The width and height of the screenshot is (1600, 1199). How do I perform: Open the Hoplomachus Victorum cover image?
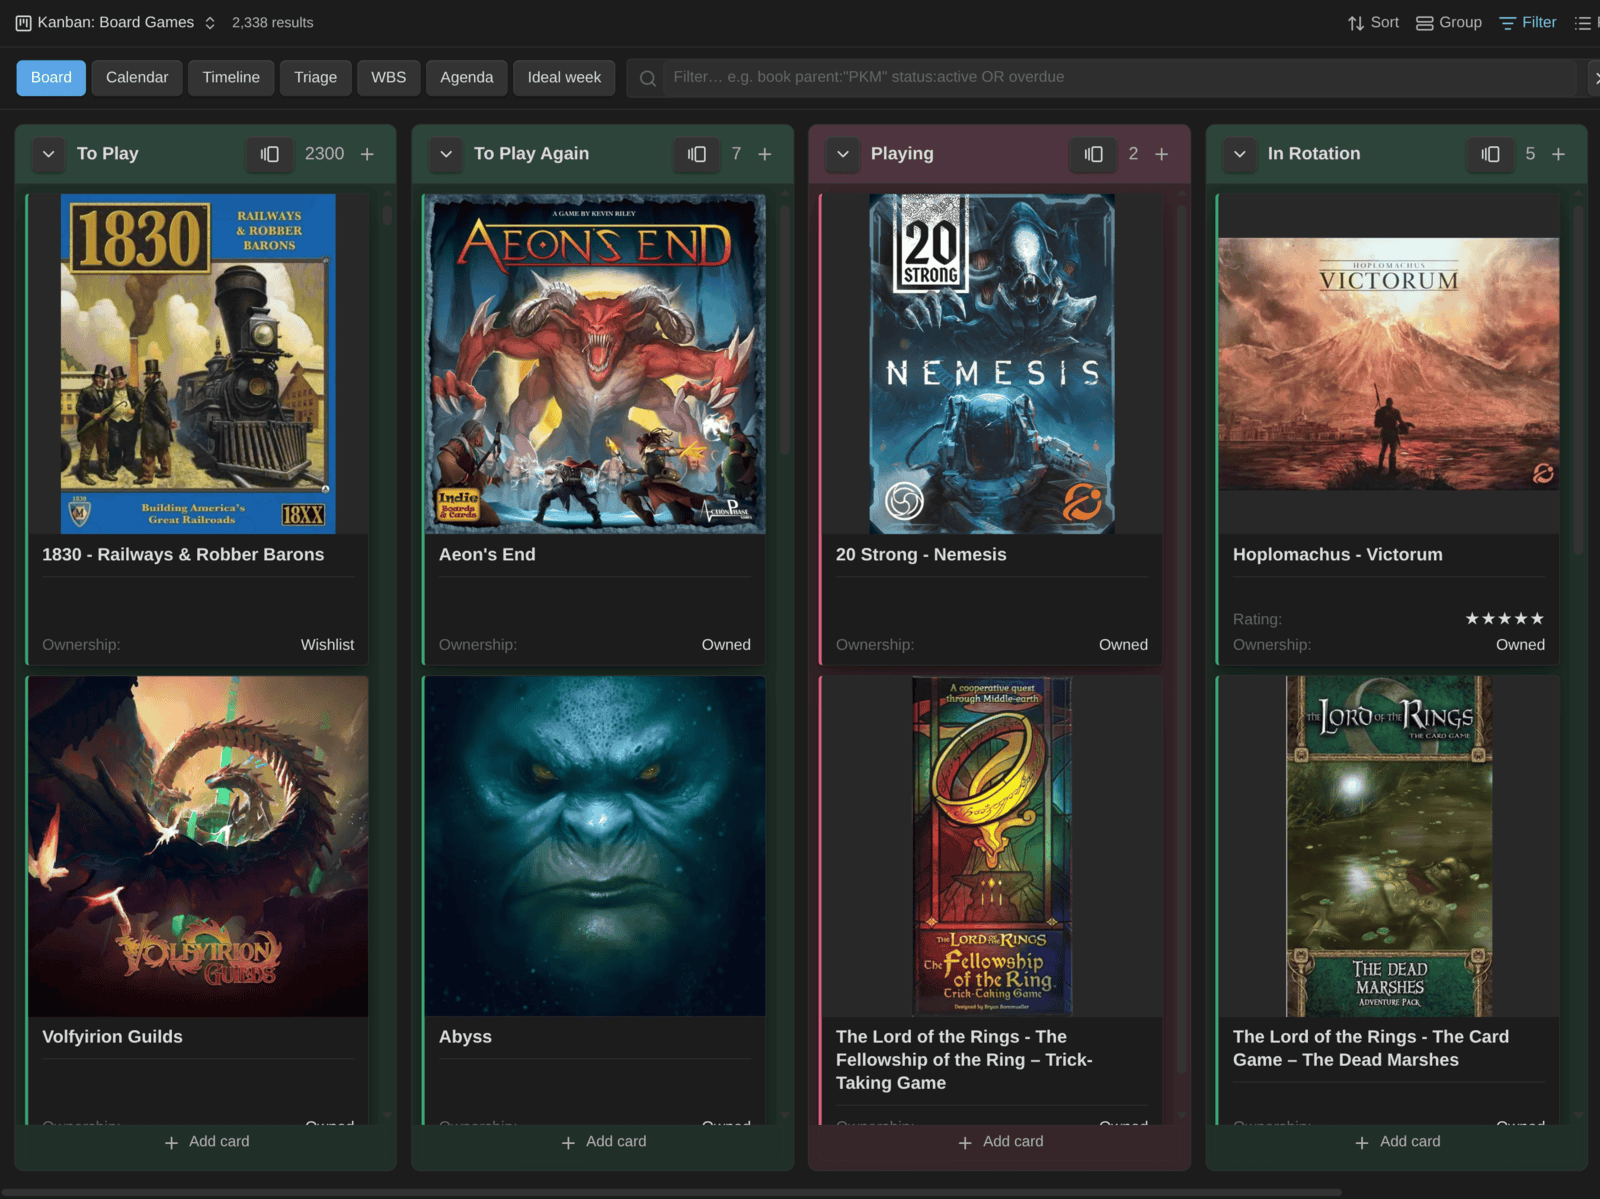(x=1388, y=364)
